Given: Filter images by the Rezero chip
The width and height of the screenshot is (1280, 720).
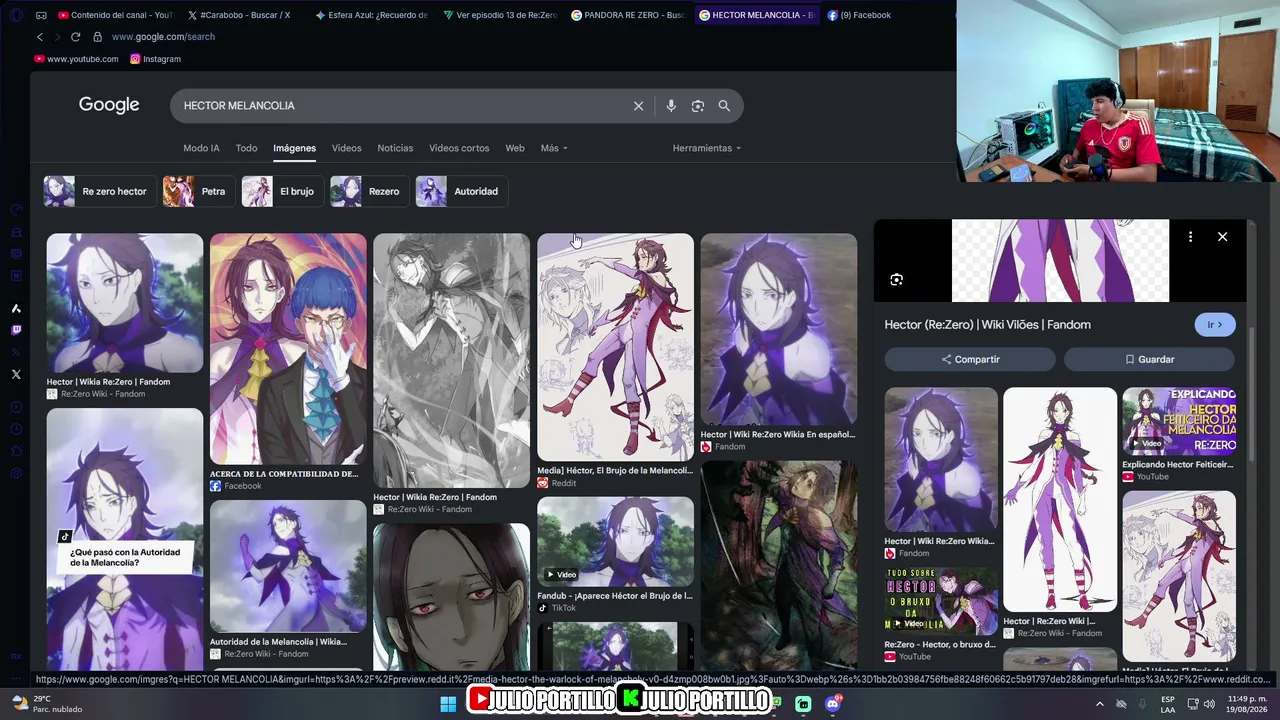Looking at the screenshot, I should (x=369, y=191).
